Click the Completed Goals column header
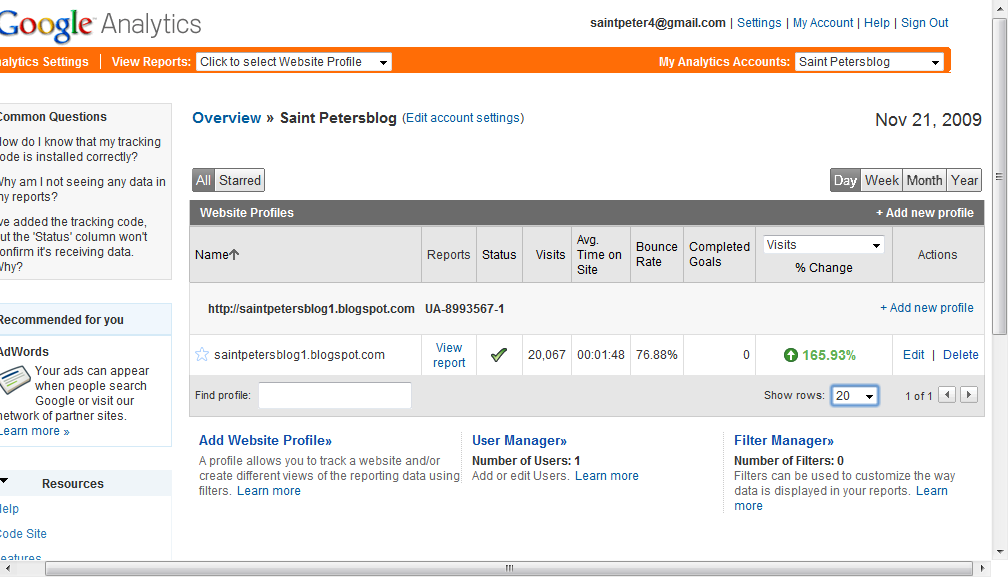This screenshot has width=1008, height=577. [719, 254]
